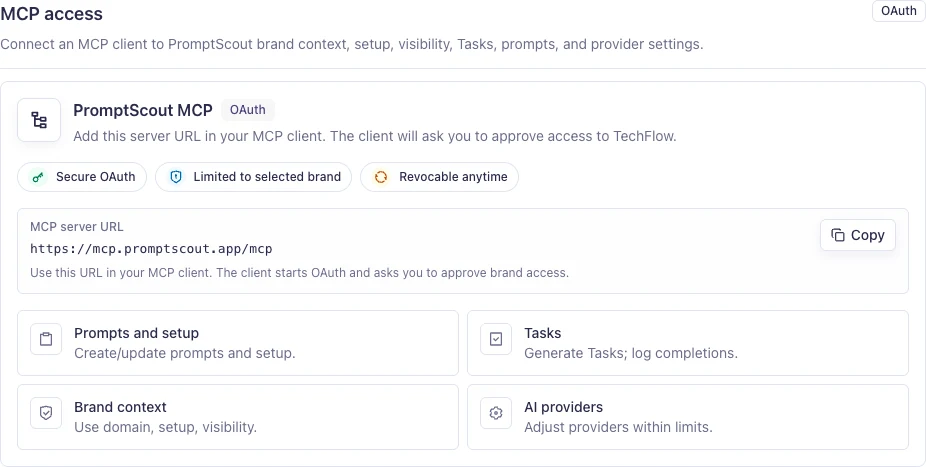Click the Brand context title
The image size is (926, 467).
point(120,407)
